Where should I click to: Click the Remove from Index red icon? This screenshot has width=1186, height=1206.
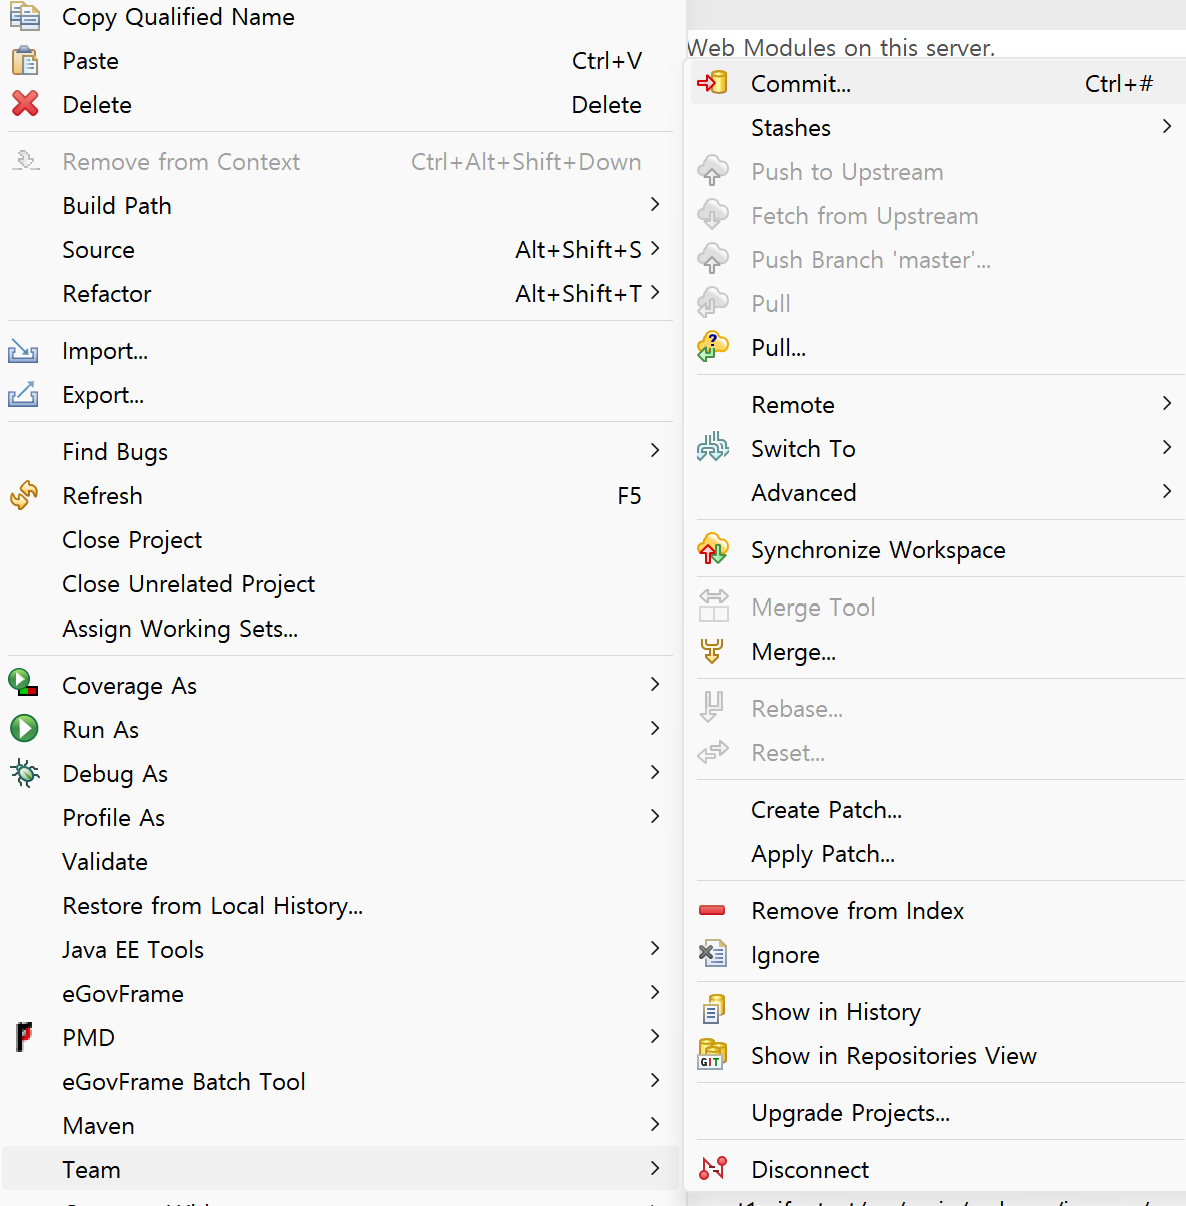(712, 910)
